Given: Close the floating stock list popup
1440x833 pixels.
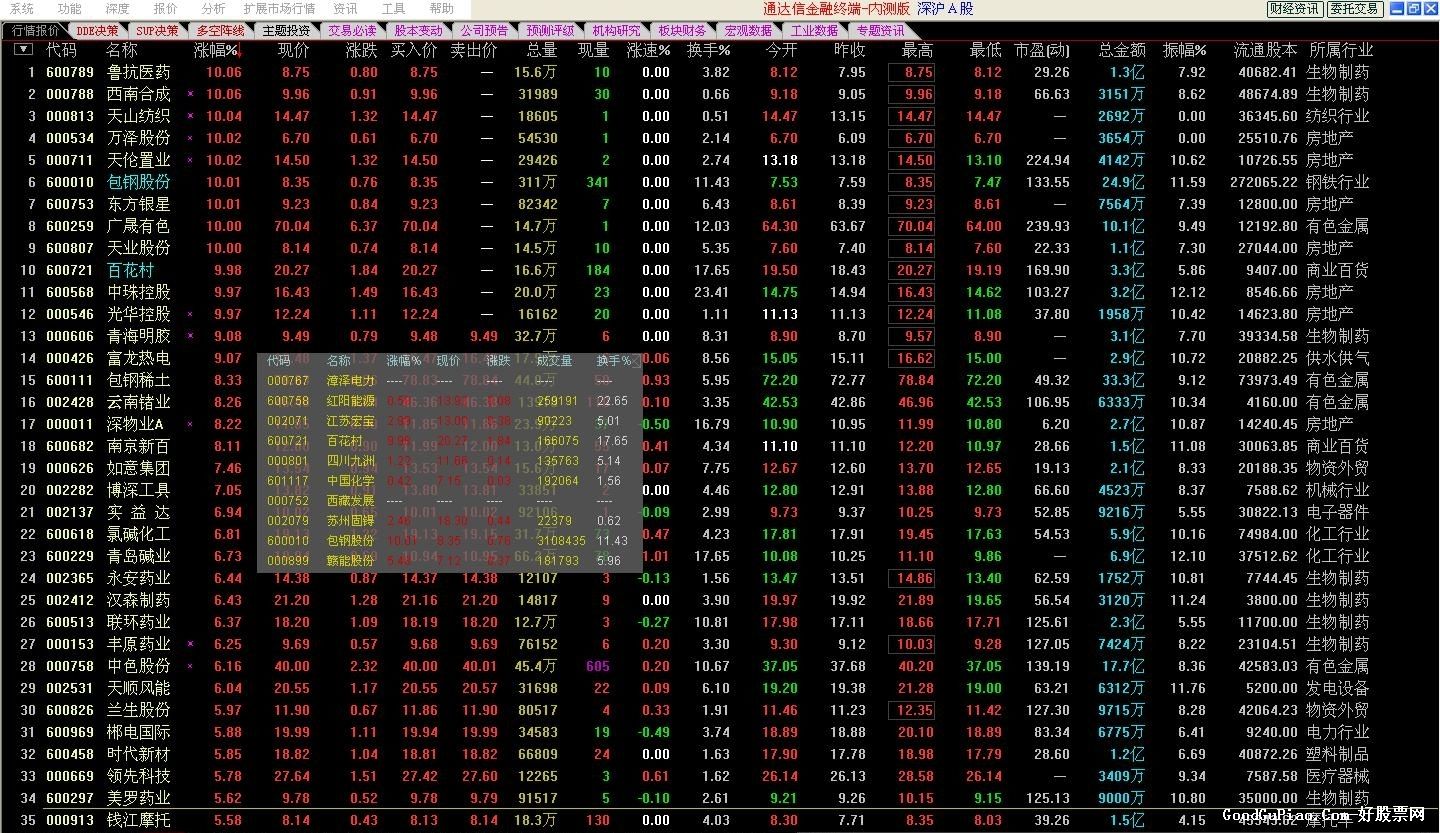Looking at the screenshot, I should point(634,361).
